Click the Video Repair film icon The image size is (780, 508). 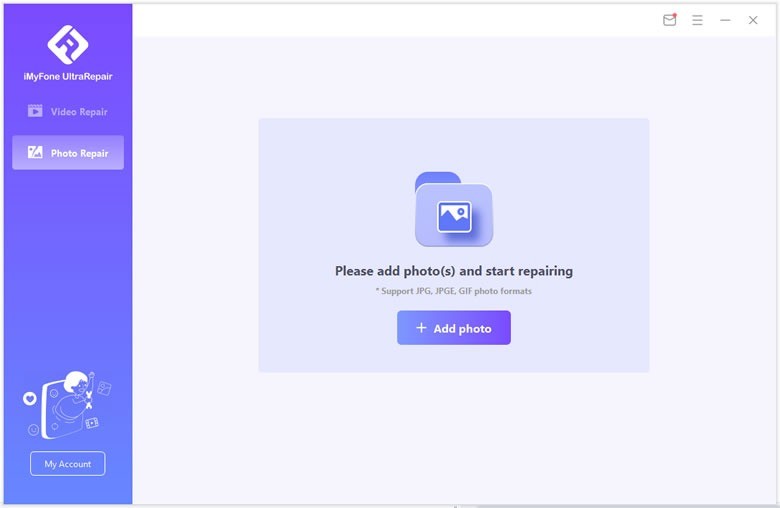35,112
